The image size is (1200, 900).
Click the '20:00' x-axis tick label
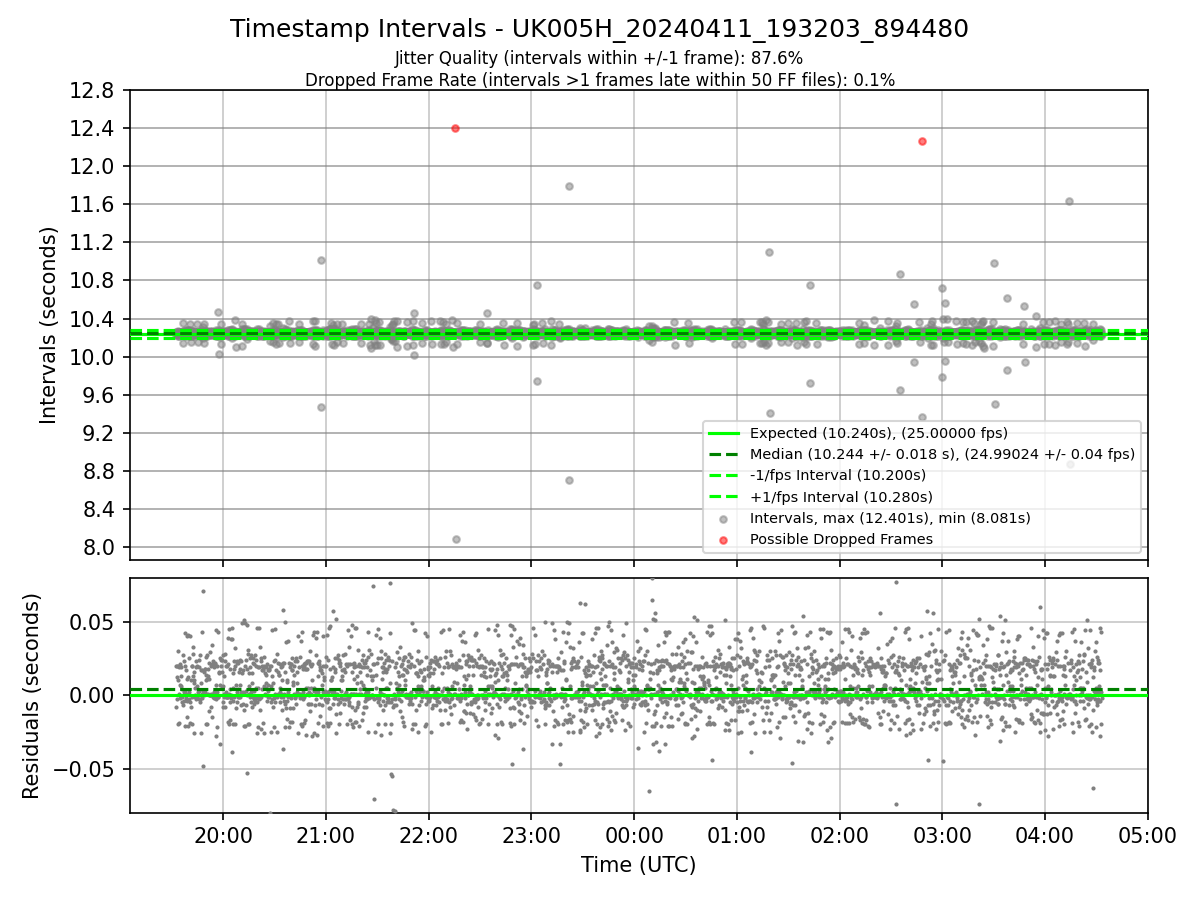point(223,835)
